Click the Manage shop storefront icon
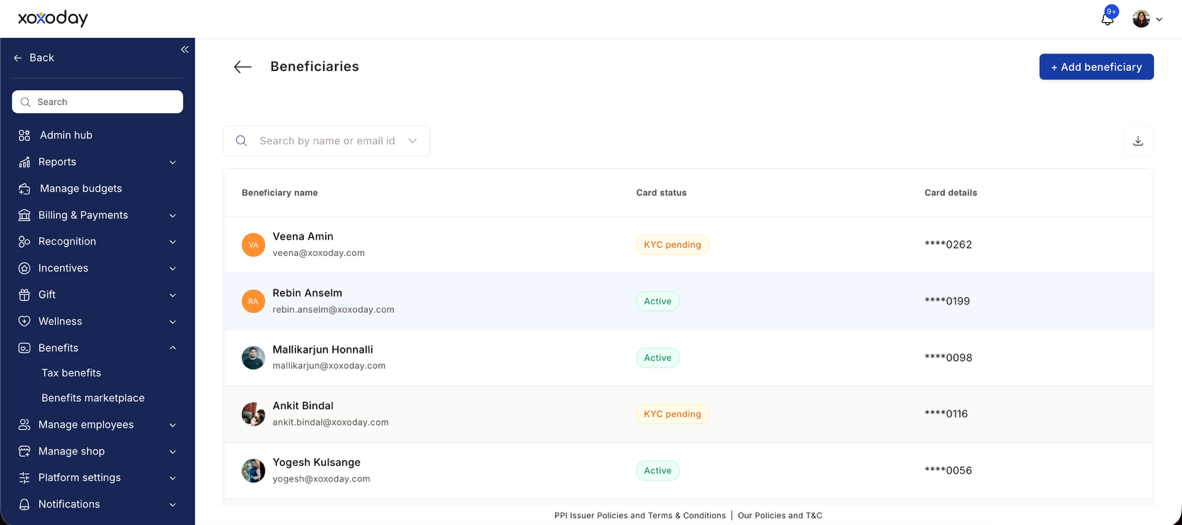Screen dimensions: 1182x525 coord(24,451)
